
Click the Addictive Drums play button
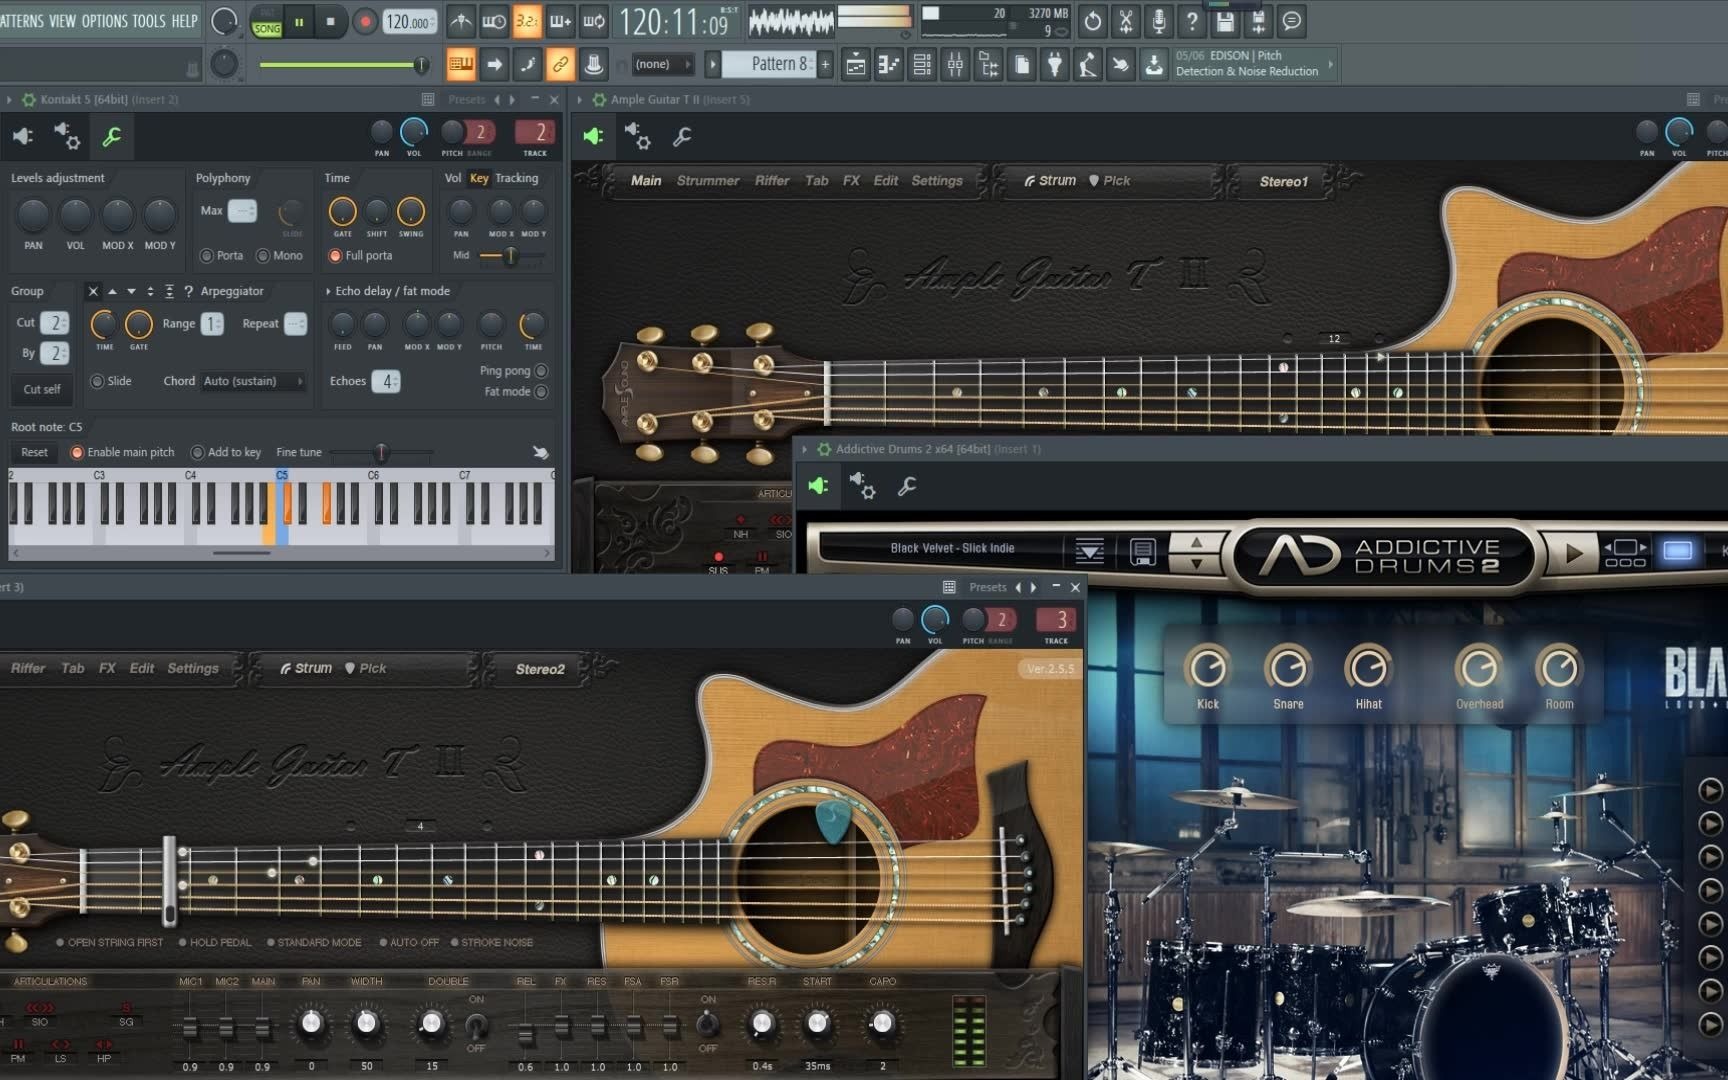(1573, 552)
